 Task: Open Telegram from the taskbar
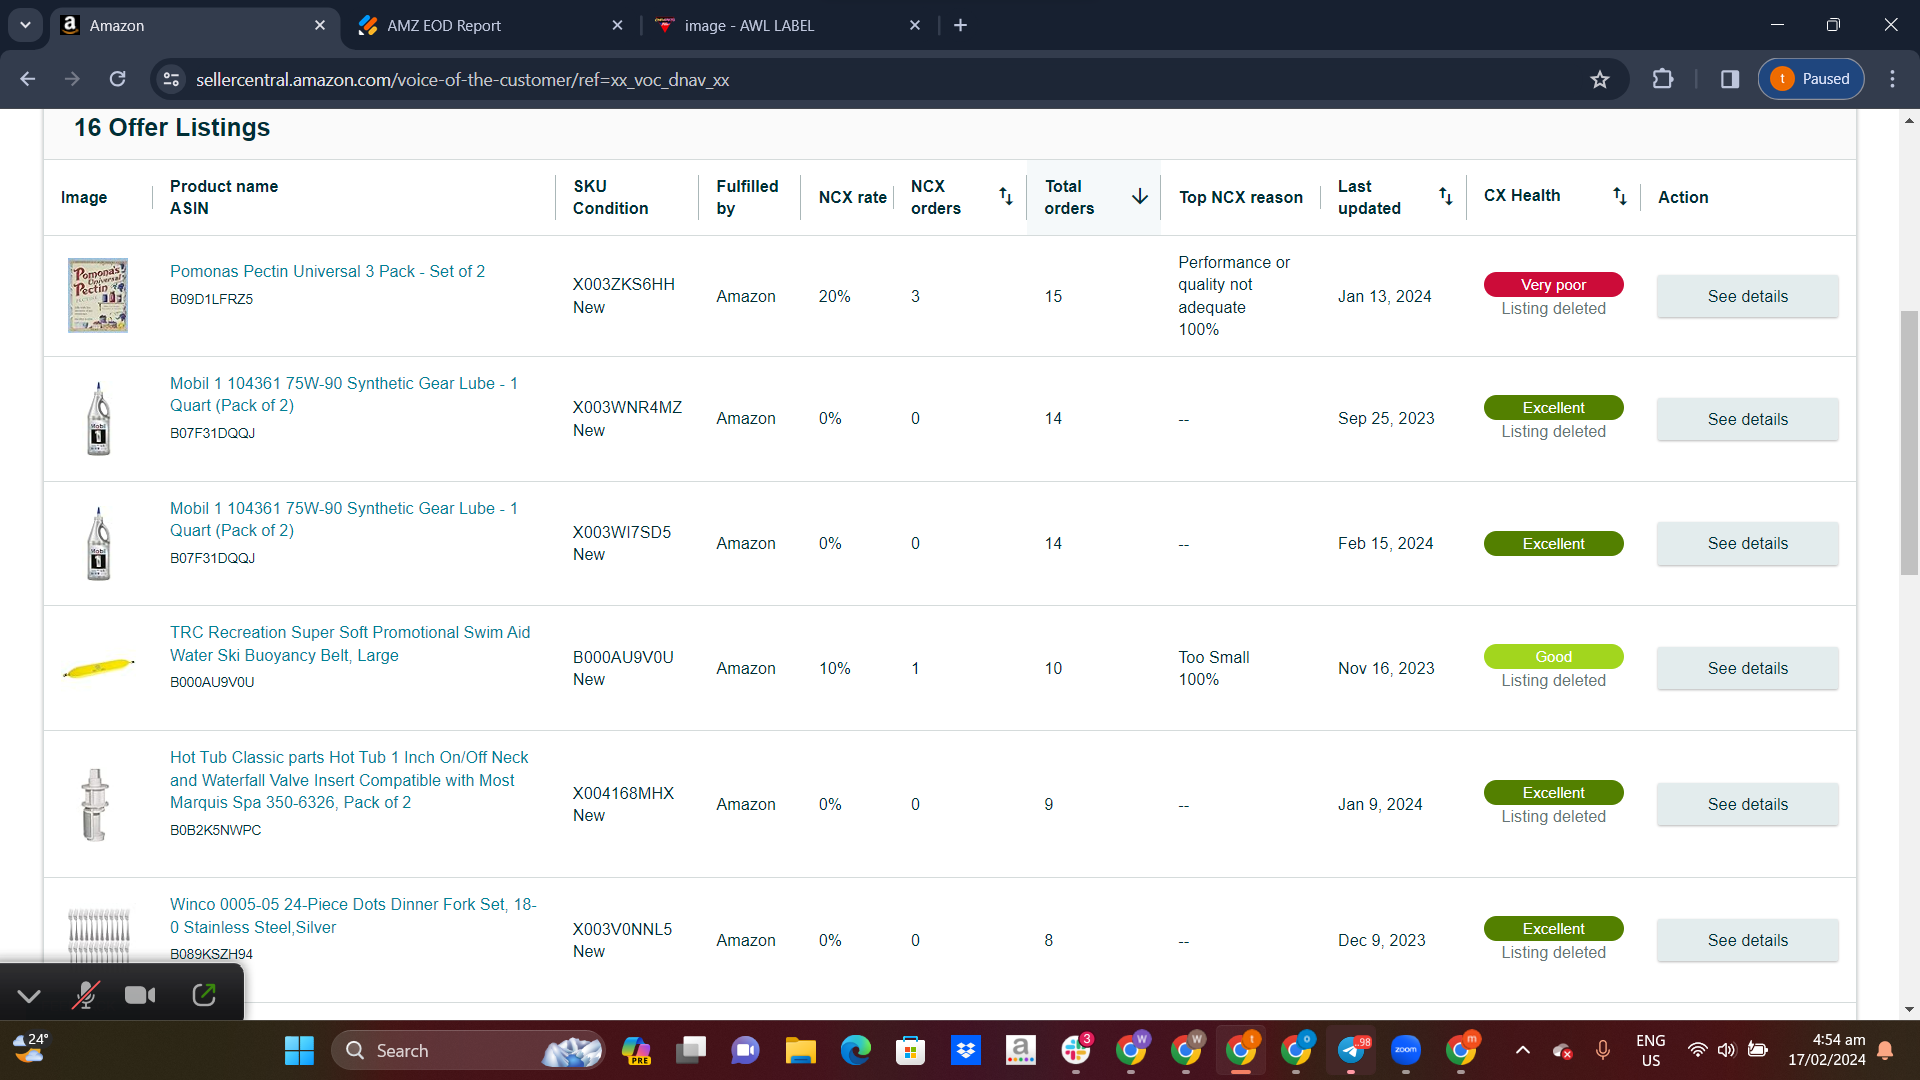coord(1351,1050)
